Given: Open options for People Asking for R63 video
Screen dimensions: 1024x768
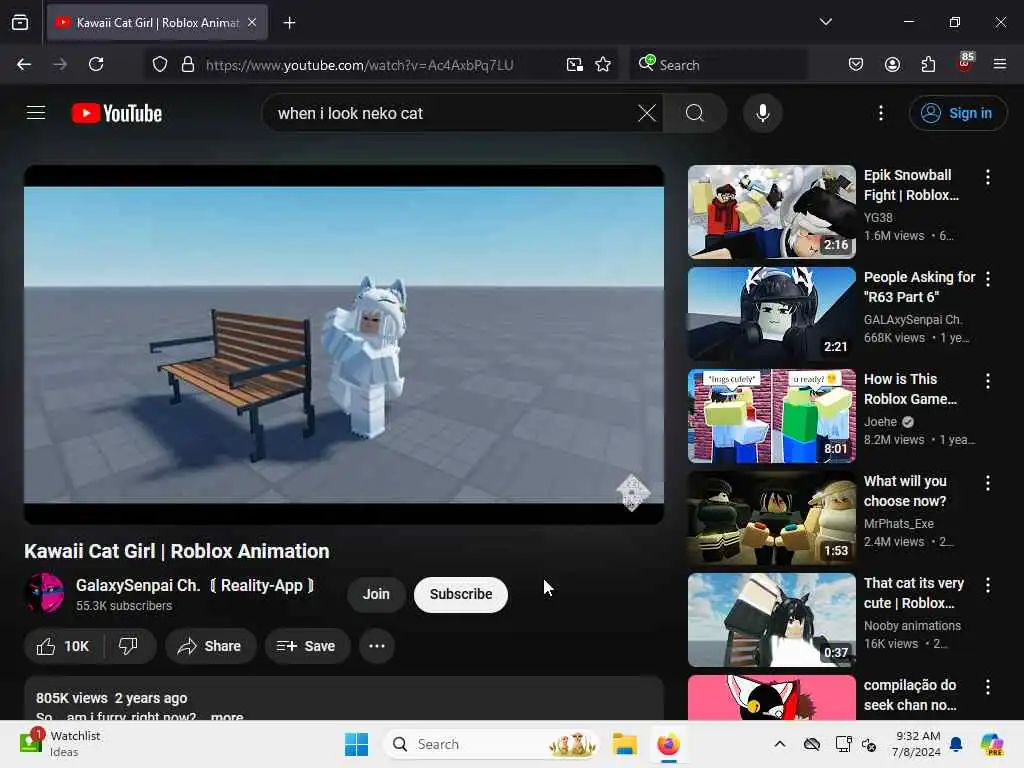Looking at the screenshot, I should [x=988, y=279].
